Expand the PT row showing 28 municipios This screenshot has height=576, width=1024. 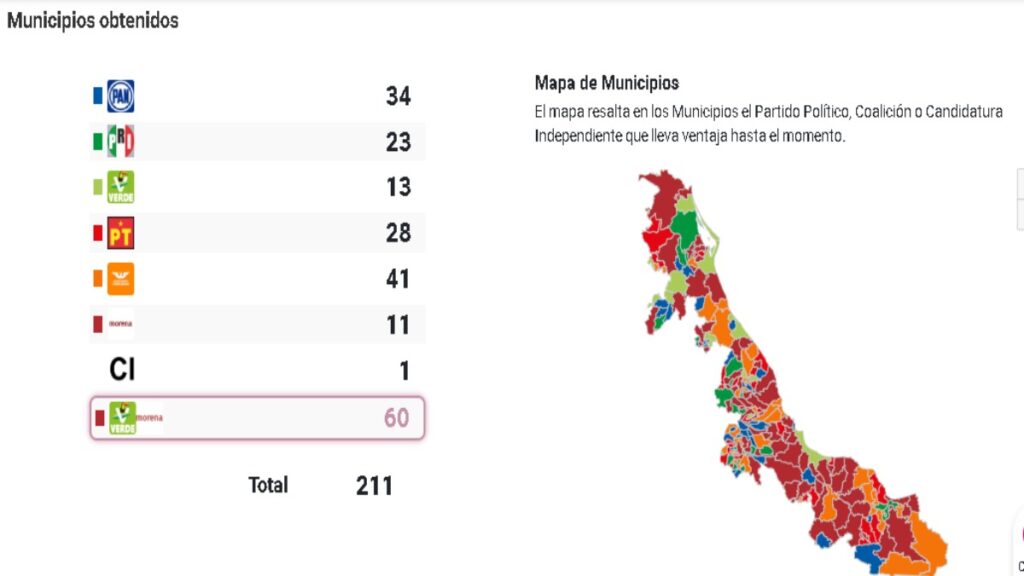click(x=256, y=232)
